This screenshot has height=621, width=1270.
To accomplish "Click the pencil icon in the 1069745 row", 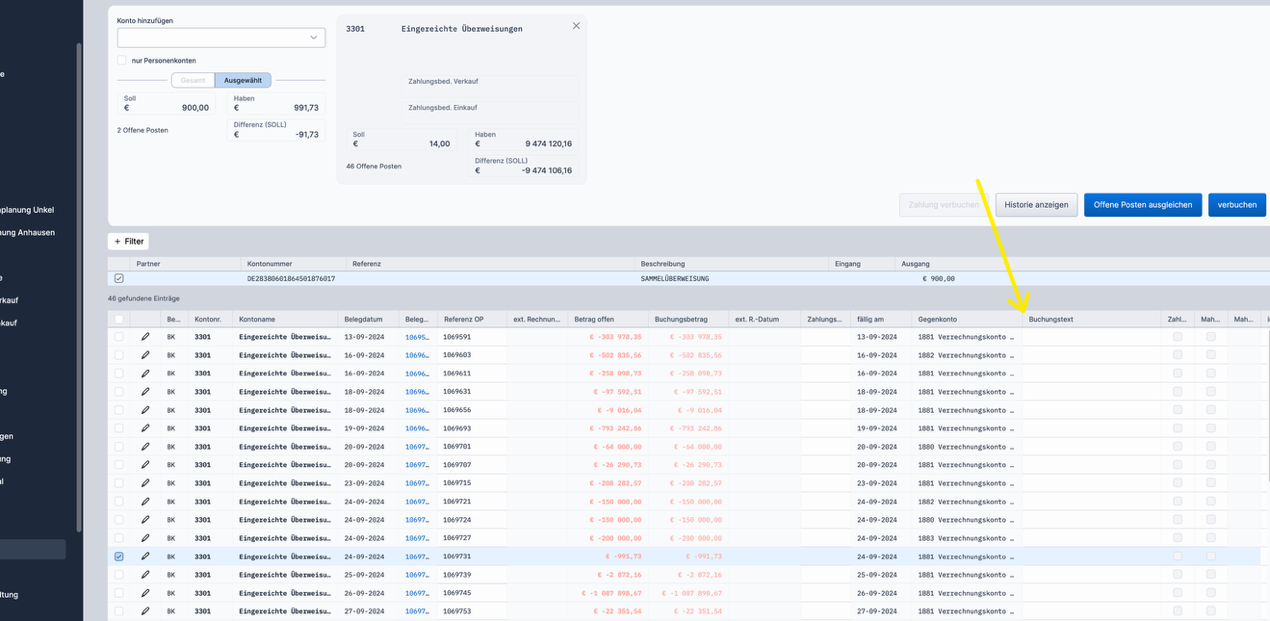I will 145,593.
